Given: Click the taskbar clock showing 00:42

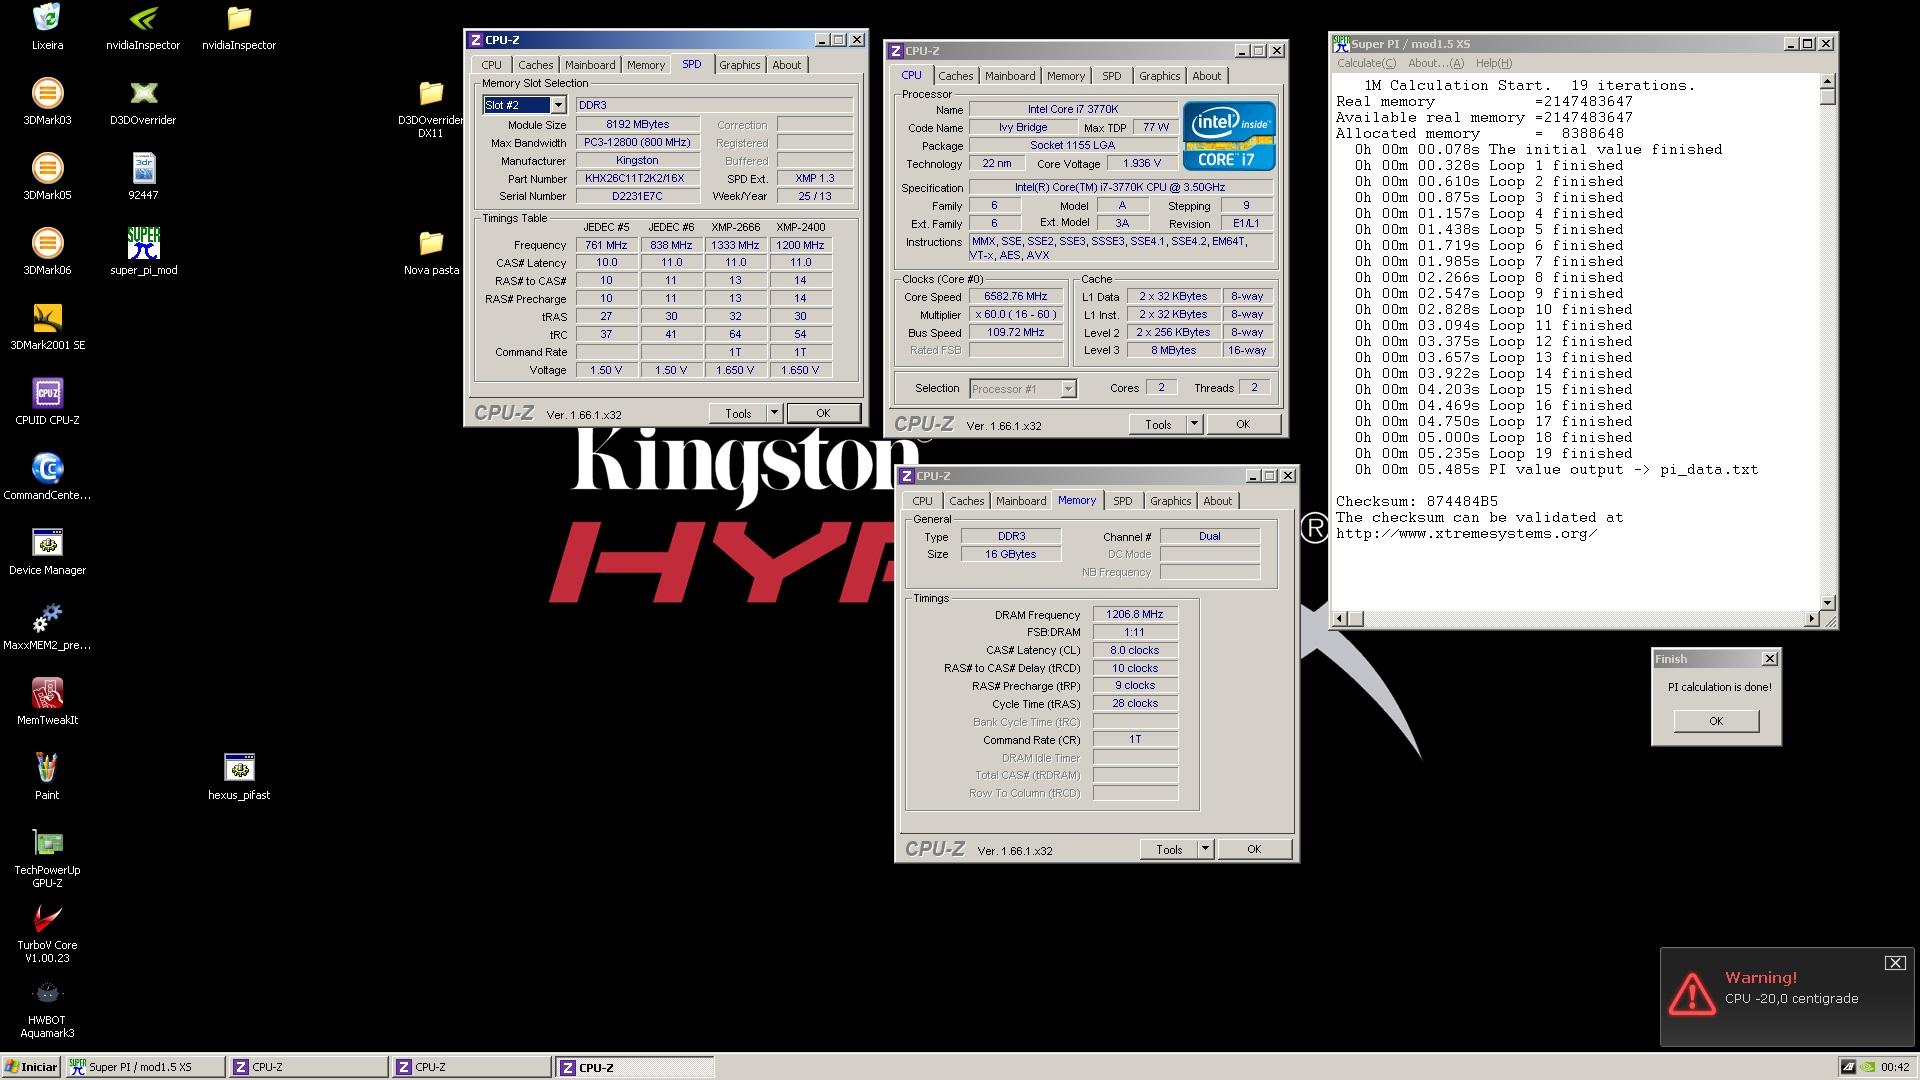Looking at the screenshot, I should 1895,1067.
